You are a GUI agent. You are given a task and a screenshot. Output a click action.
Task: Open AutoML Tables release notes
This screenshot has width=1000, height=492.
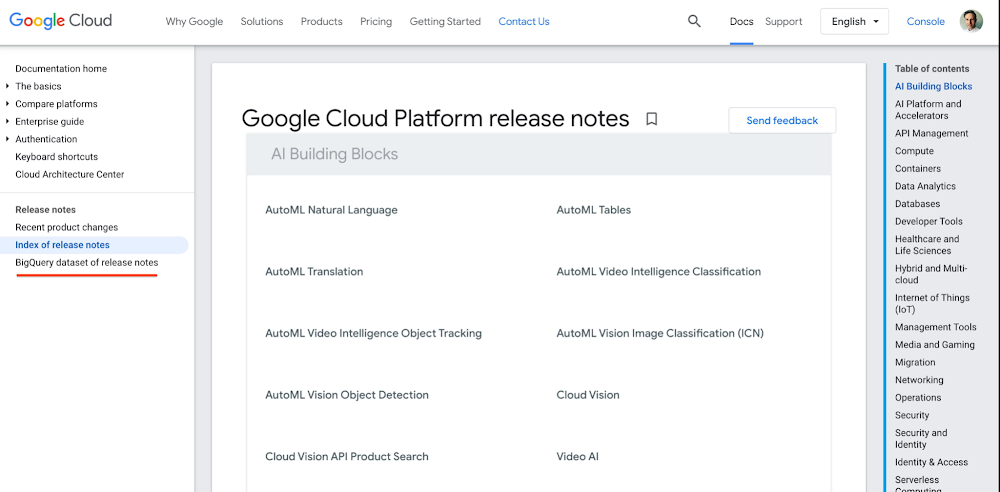tap(594, 210)
